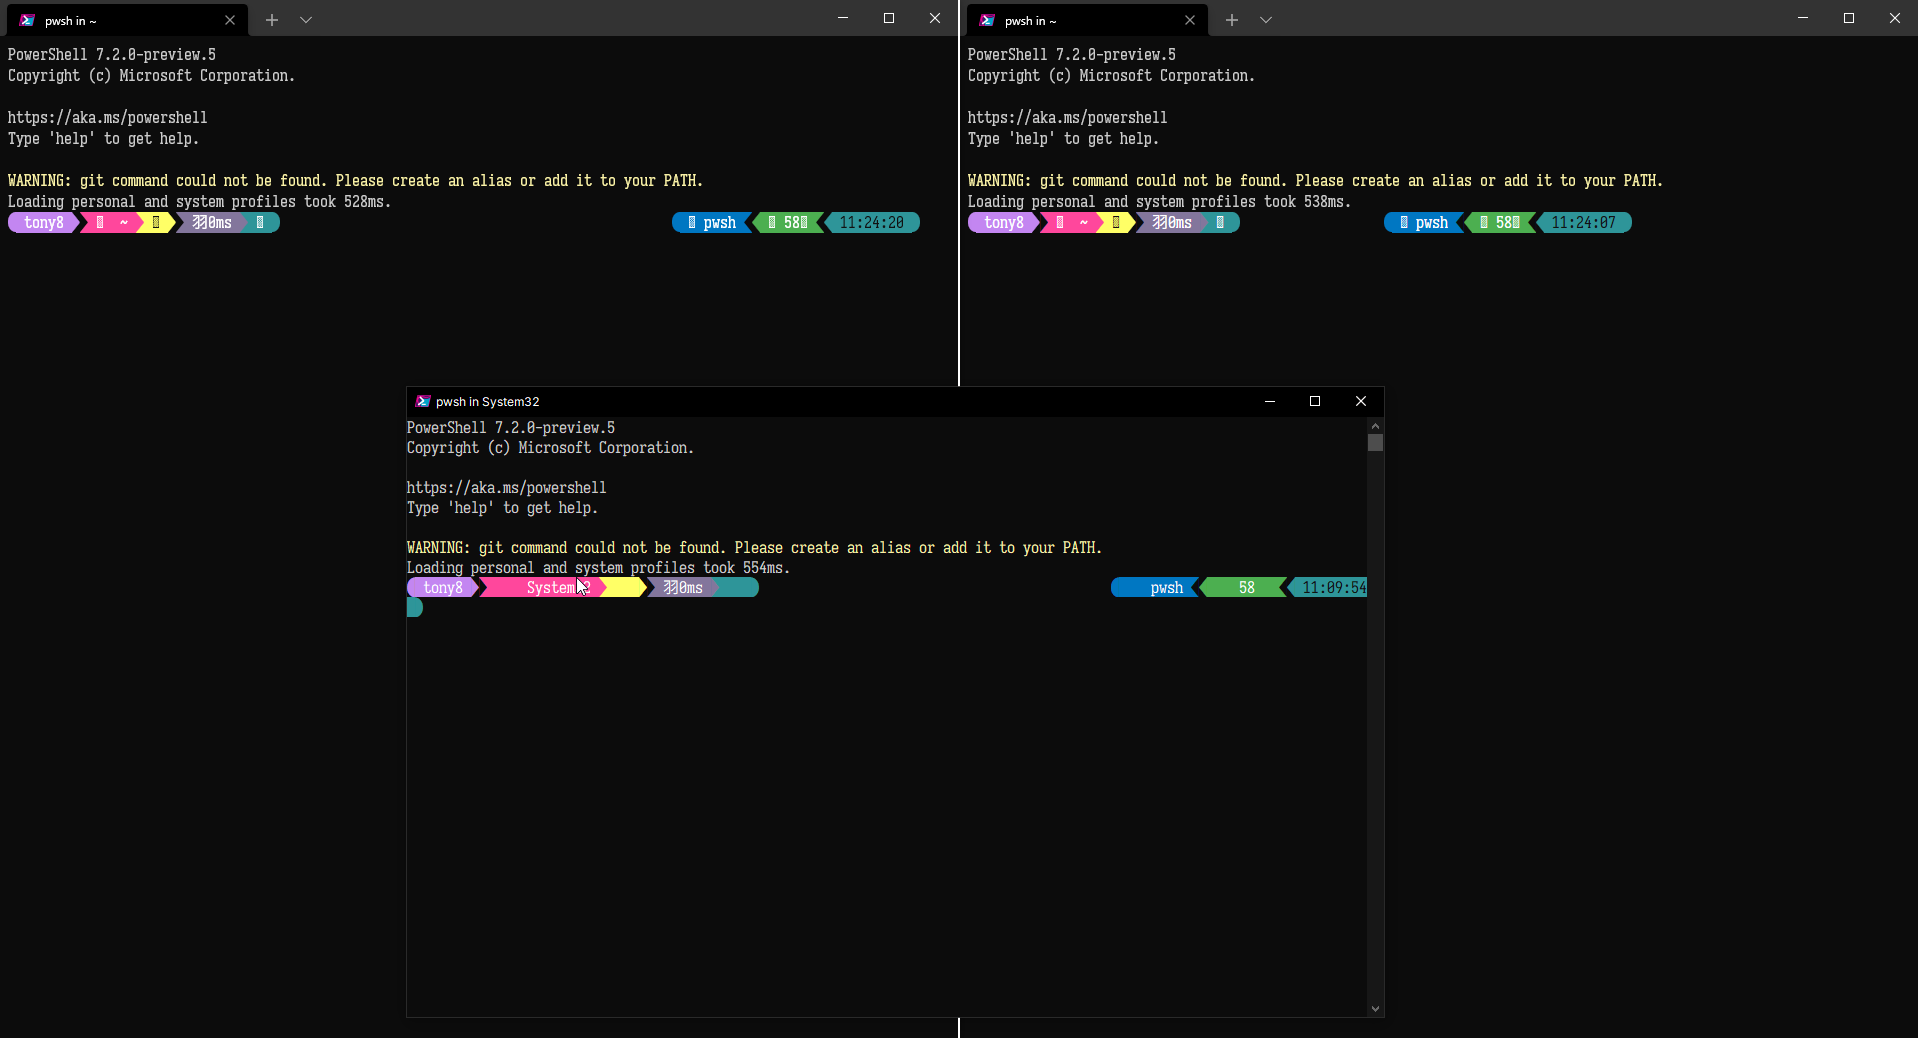Click the PowerShell icon on the right window's tab
Screen dimensions: 1918x1038
(987, 20)
